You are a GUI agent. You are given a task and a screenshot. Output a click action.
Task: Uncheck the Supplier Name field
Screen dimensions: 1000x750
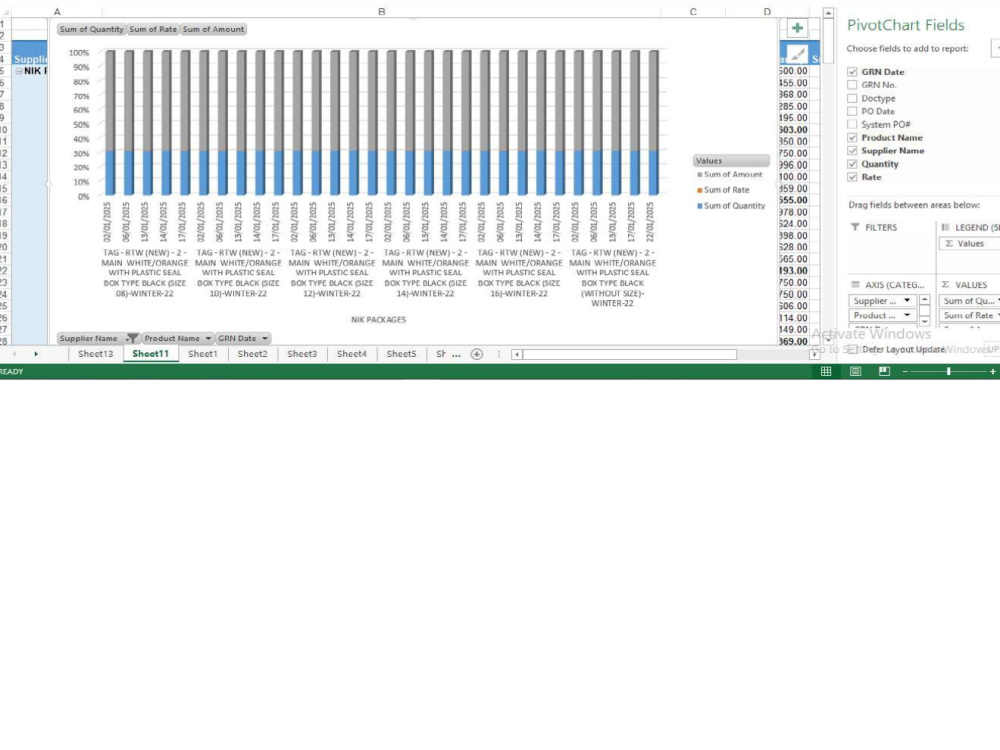(852, 151)
